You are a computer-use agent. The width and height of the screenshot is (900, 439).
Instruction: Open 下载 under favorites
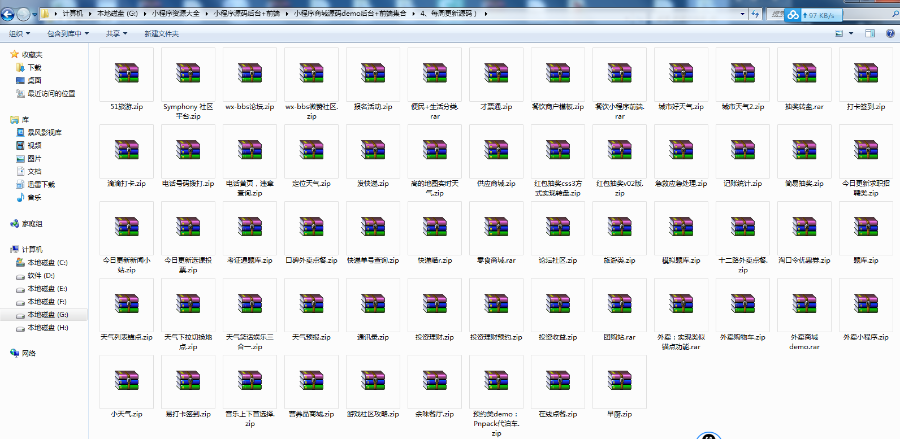coord(34,68)
